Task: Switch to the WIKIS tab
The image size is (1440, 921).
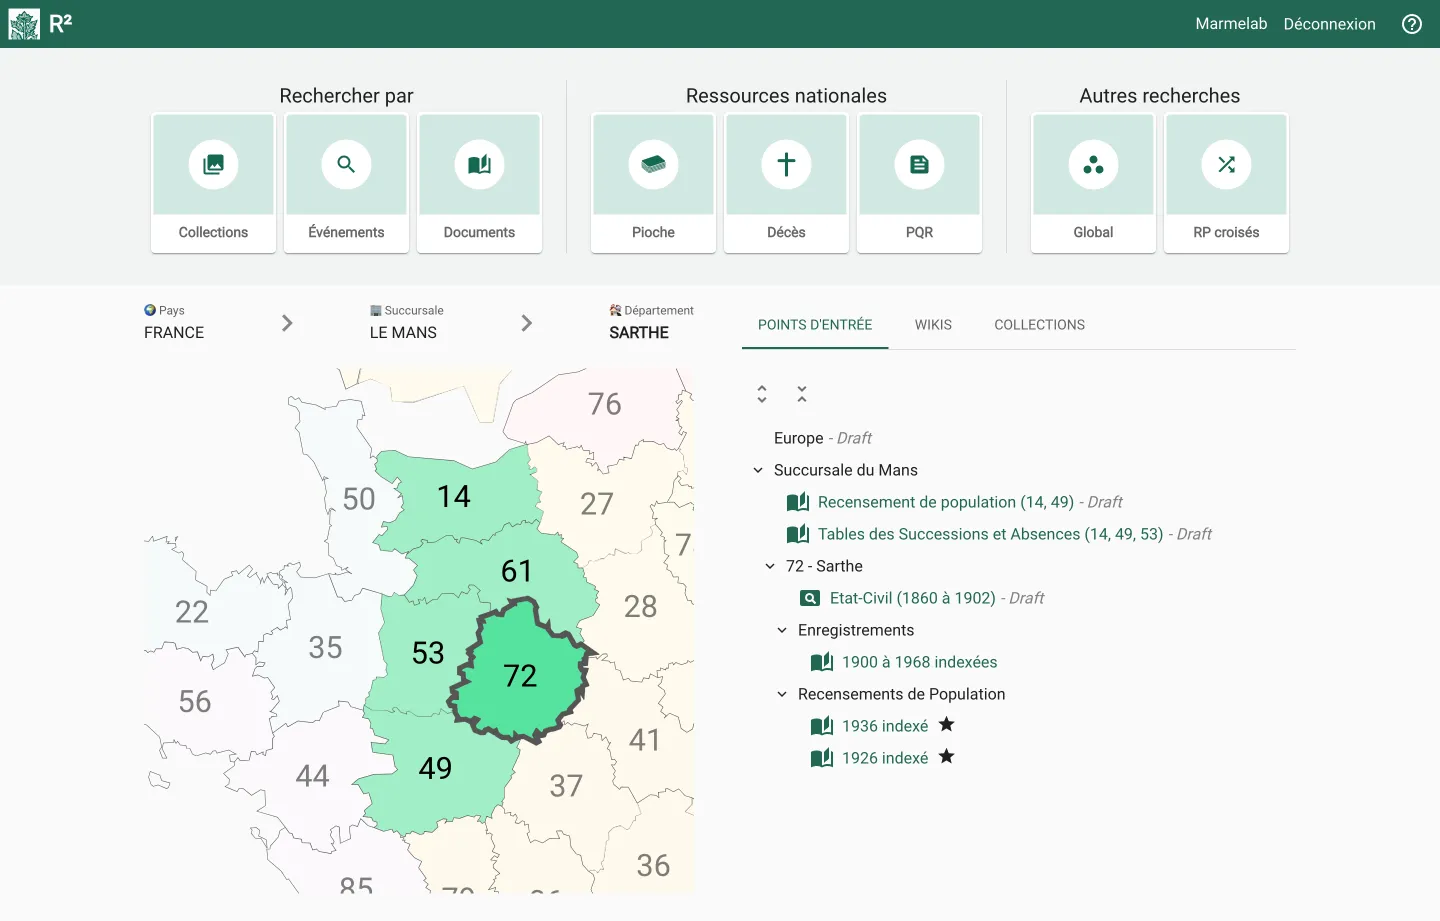Action: (x=933, y=325)
